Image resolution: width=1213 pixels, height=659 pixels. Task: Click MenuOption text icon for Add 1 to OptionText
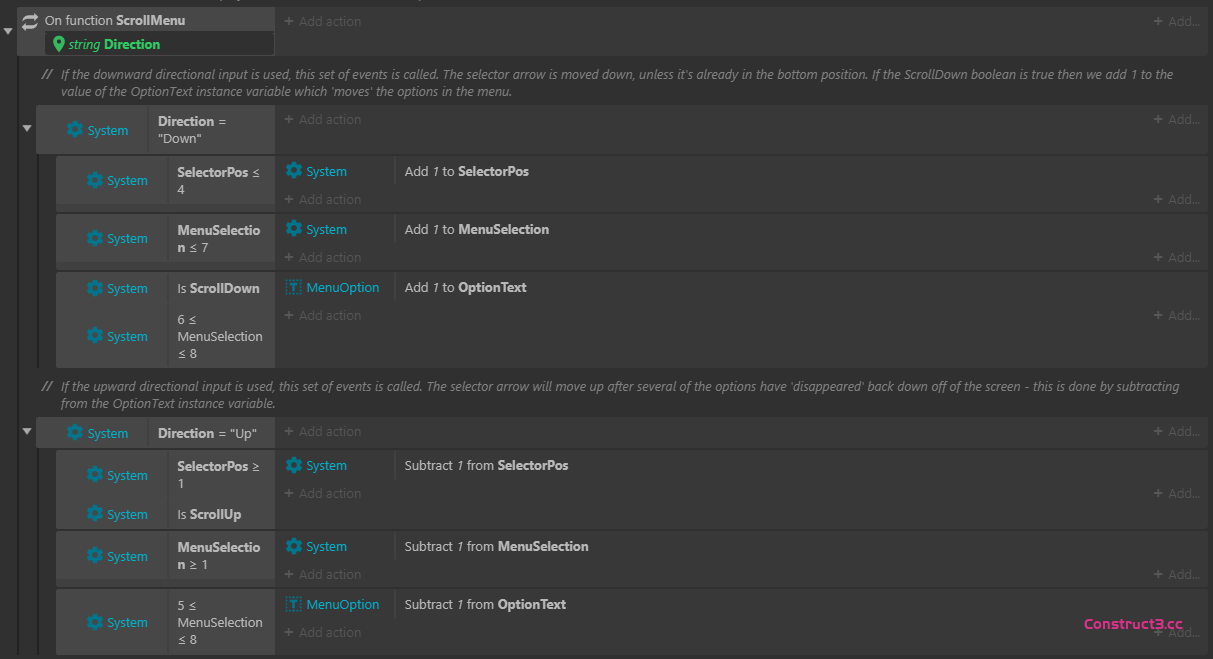coord(293,287)
